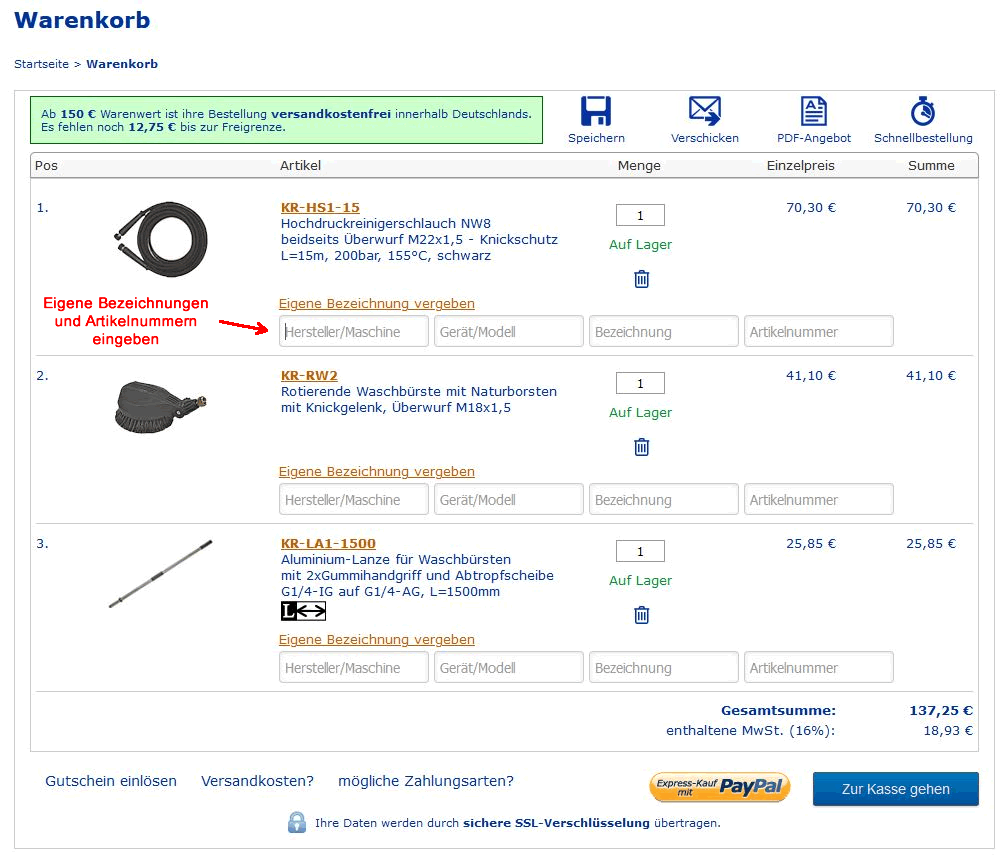Image resolution: width=1006 pixels, height=857 pixels.
Task: Expand 'Eigene Bezeichnung vergeben' for KR-HS1-15
Action: (x=376, y=304)
